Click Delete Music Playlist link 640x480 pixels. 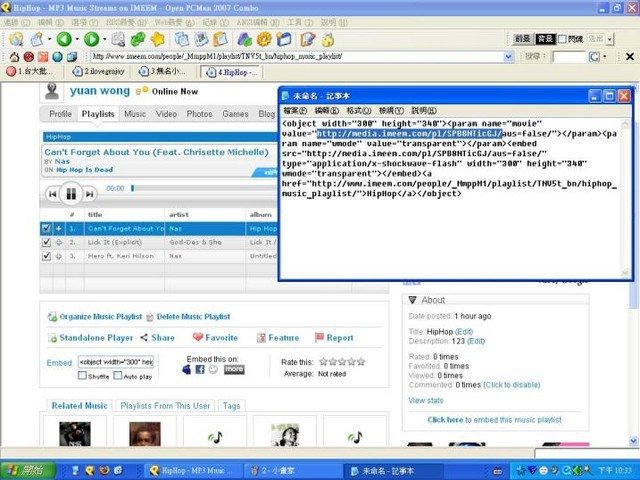[188, 316]
